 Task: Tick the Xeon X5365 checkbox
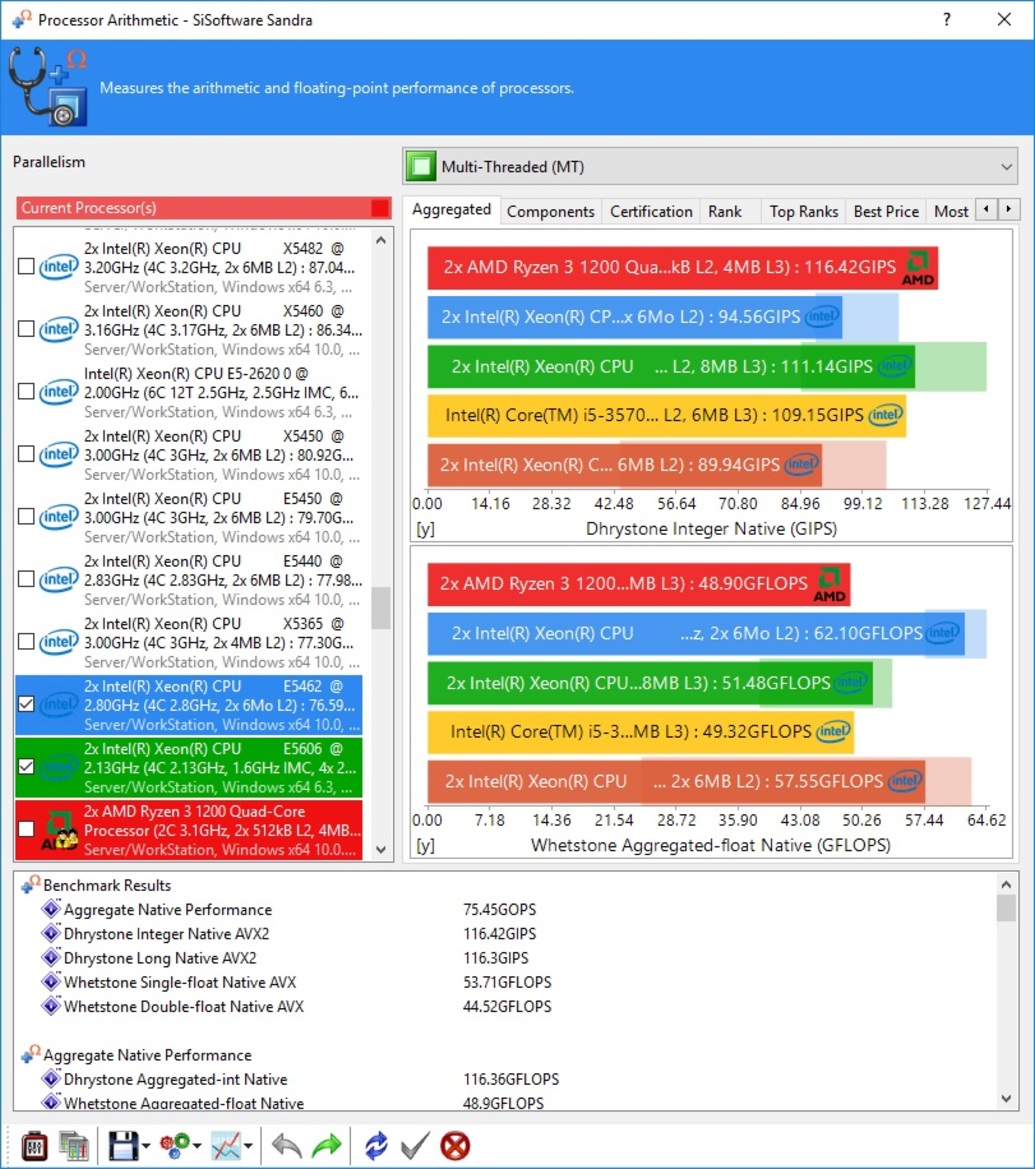[x=26, y=643]
